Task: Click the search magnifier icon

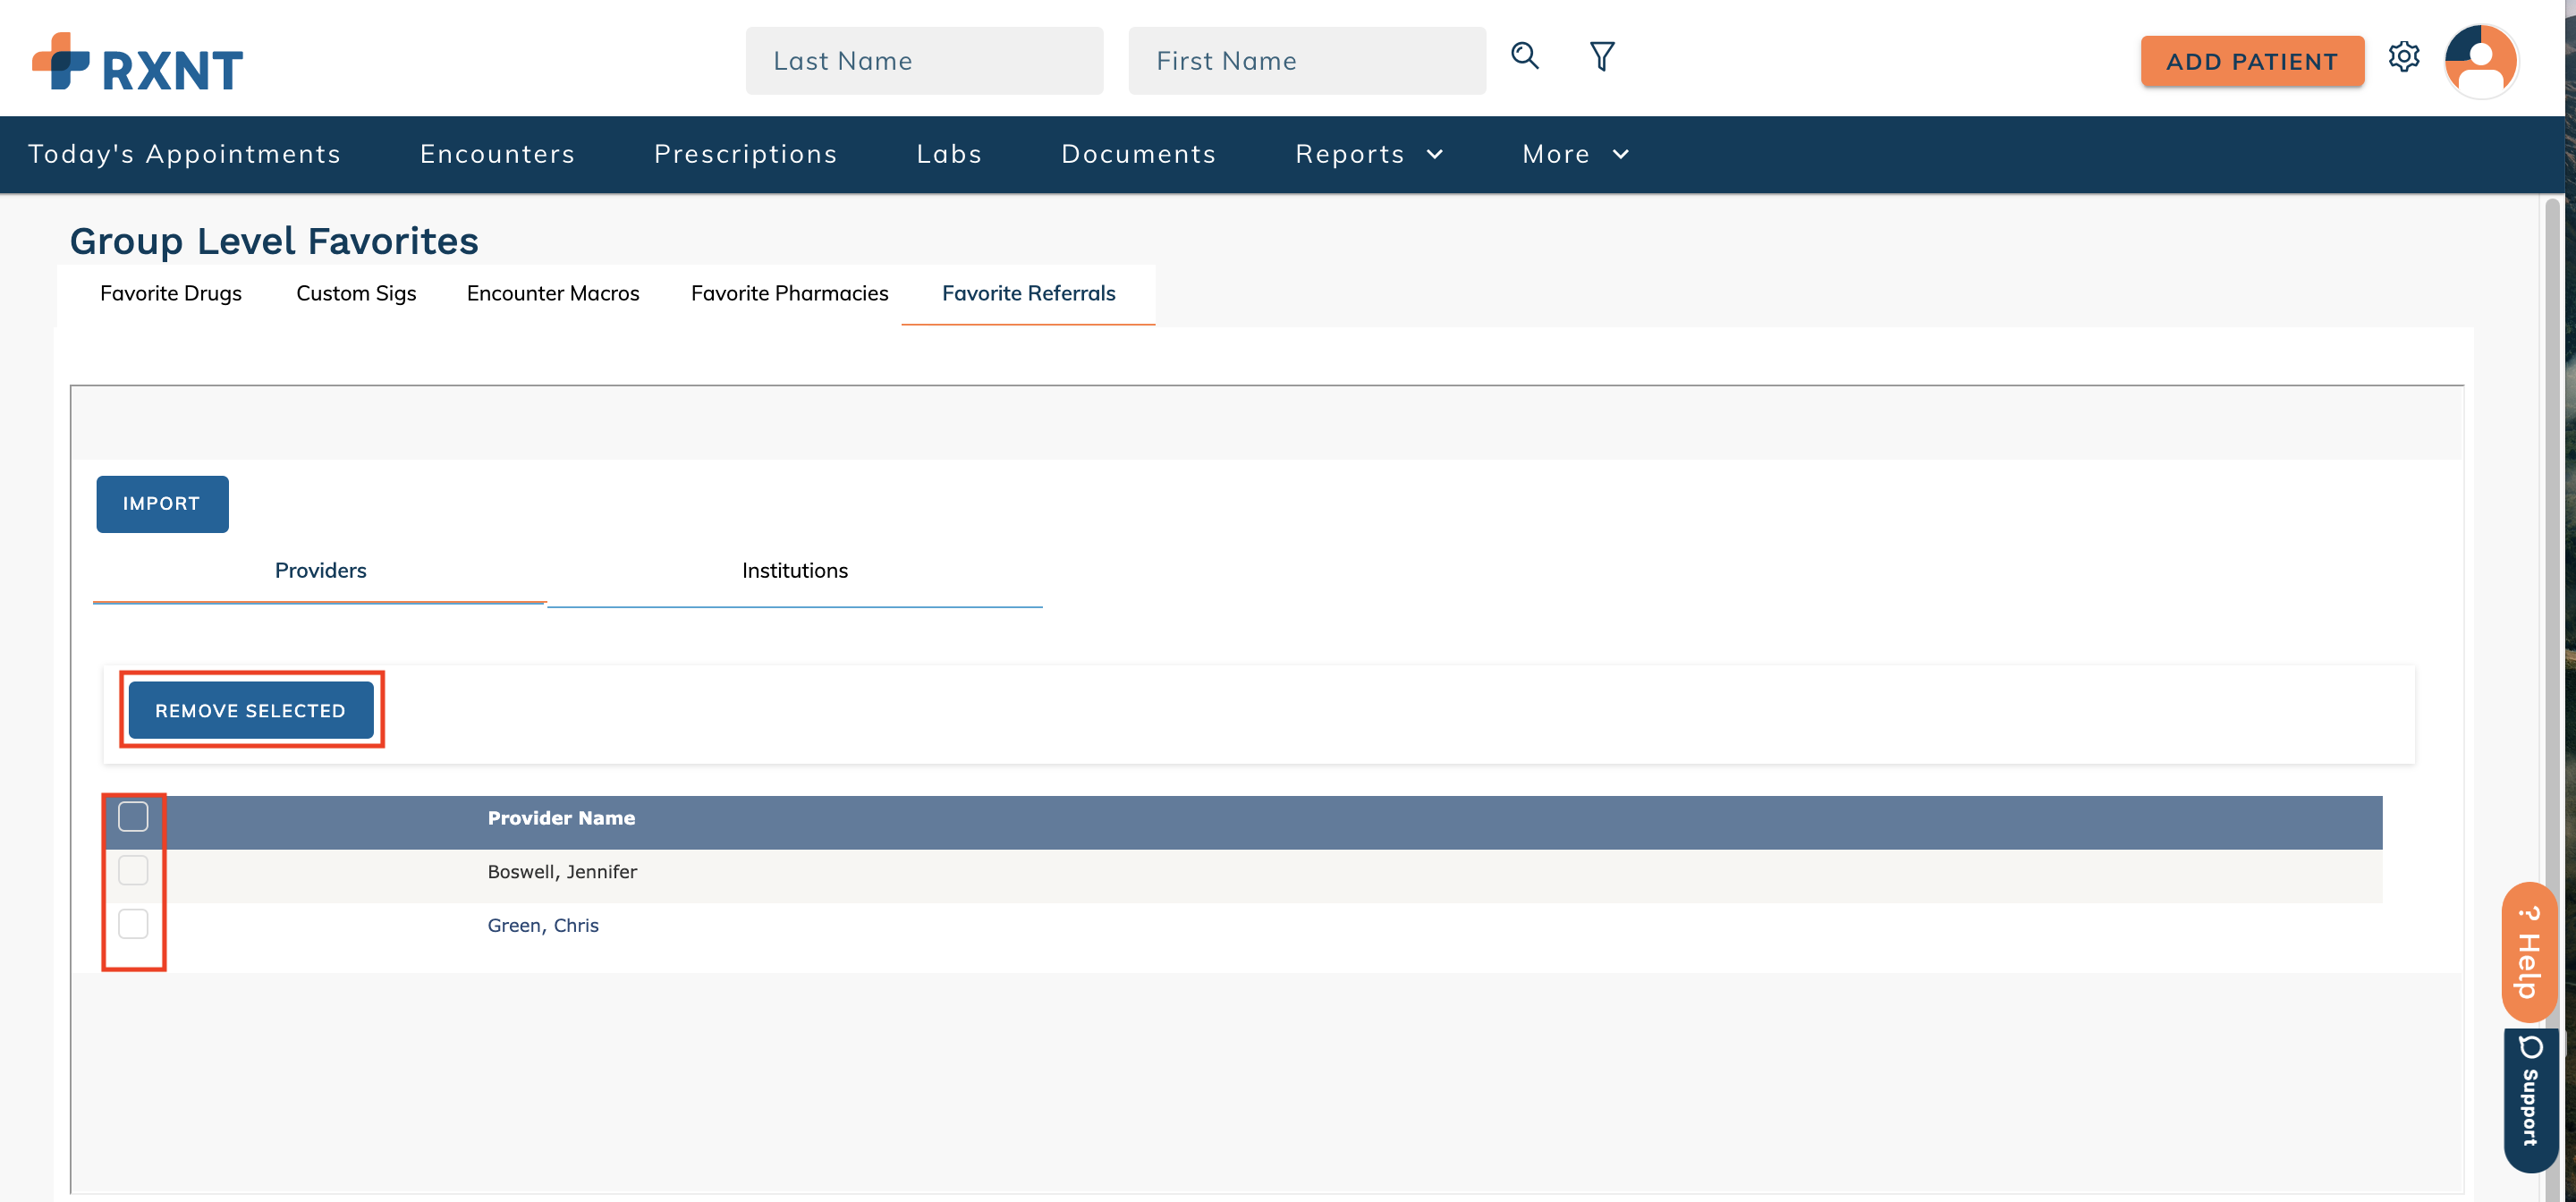Action: pos(1524,57)
